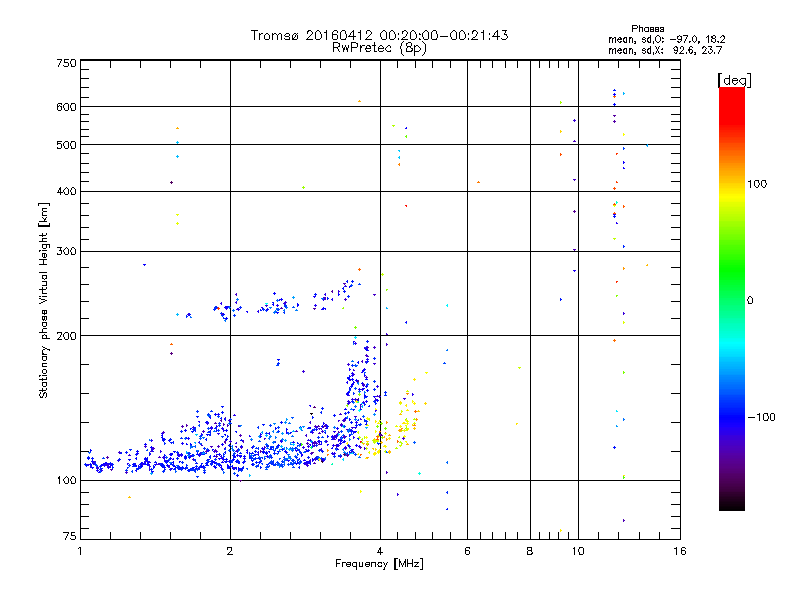800x600 pixels.
Task: Click the x-axis tick label '16'
Action: 680,551
